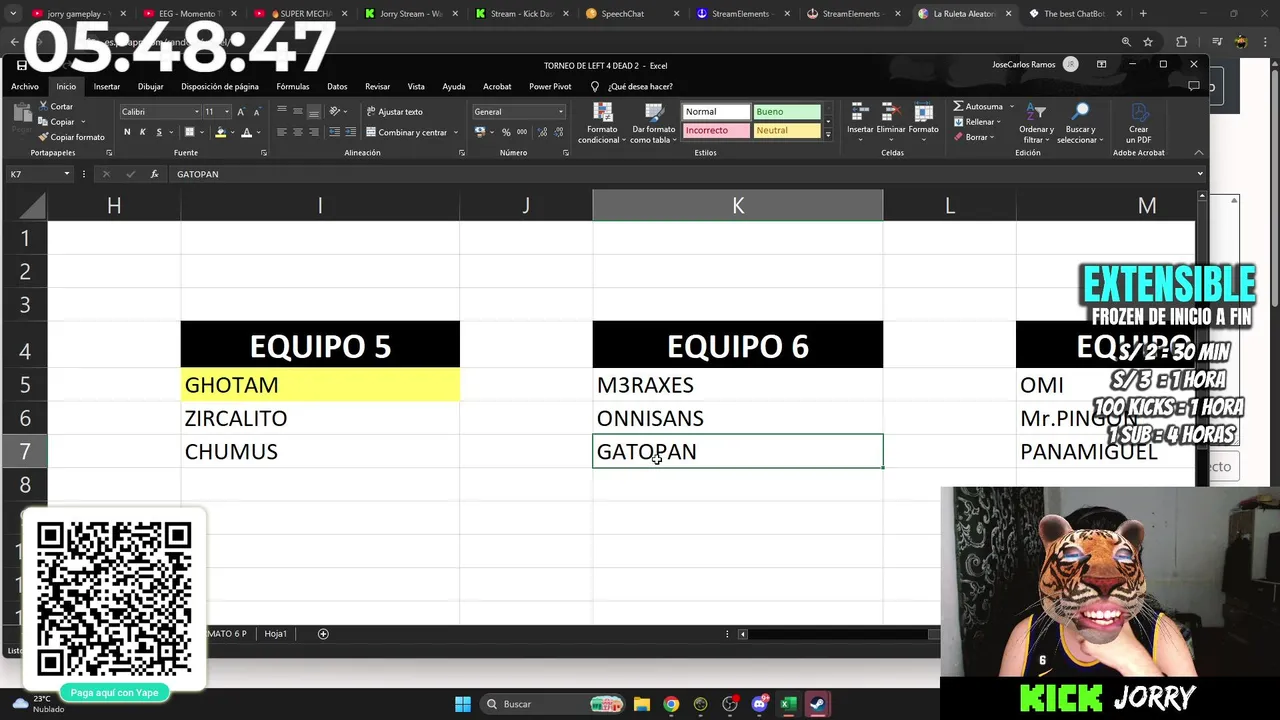Click the decrease decimals icon
Image resolution: width=1280 pixels, height=720 pixels.
point(557,132)
